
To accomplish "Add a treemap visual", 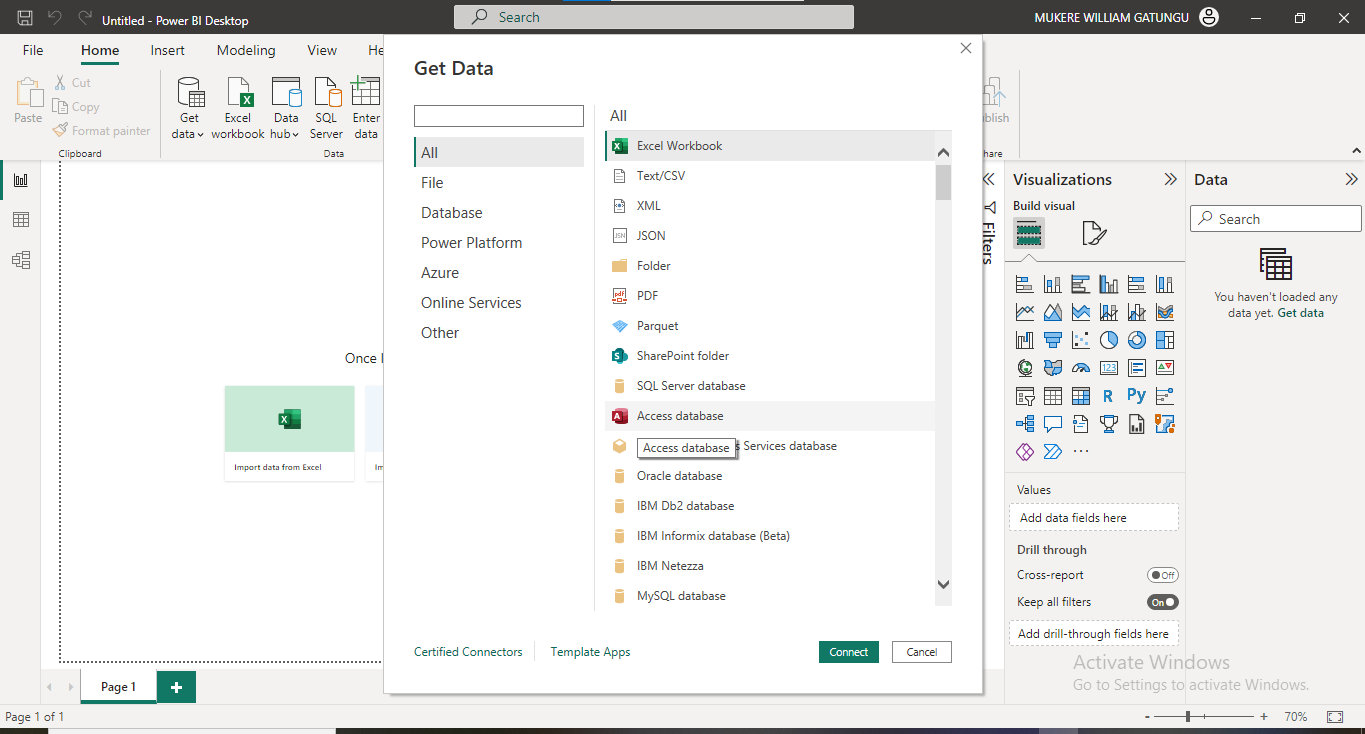I will pyautogui.click(x=1164, y=340).
